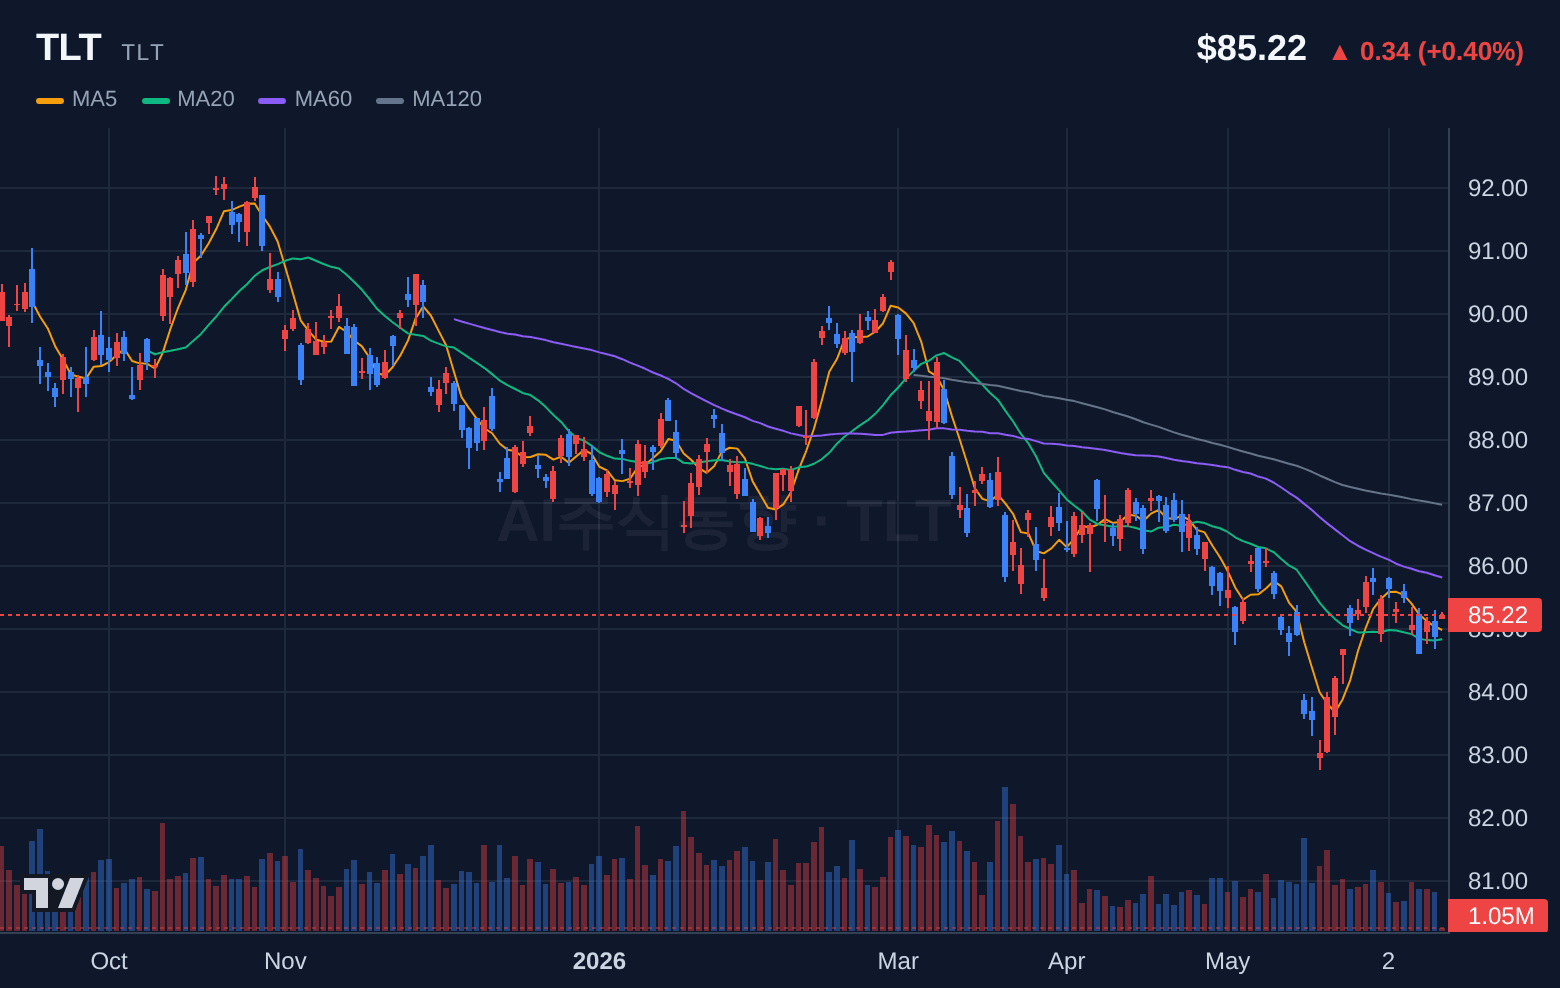
Task: Click the 90.00 price axis label
Action: pyautogui.click(x=1497, y=314)
